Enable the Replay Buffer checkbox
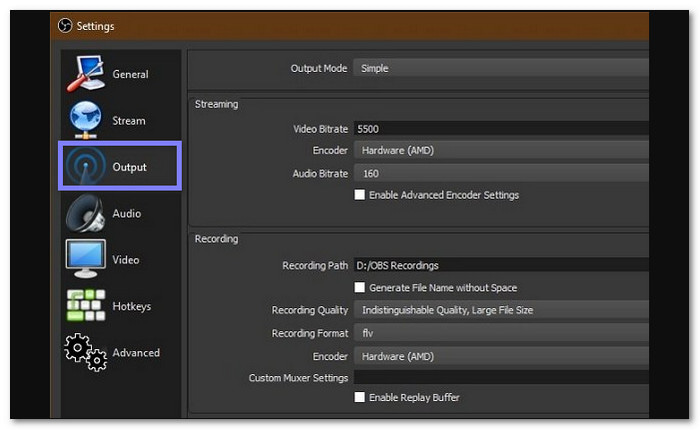 [x=359, y=397]
